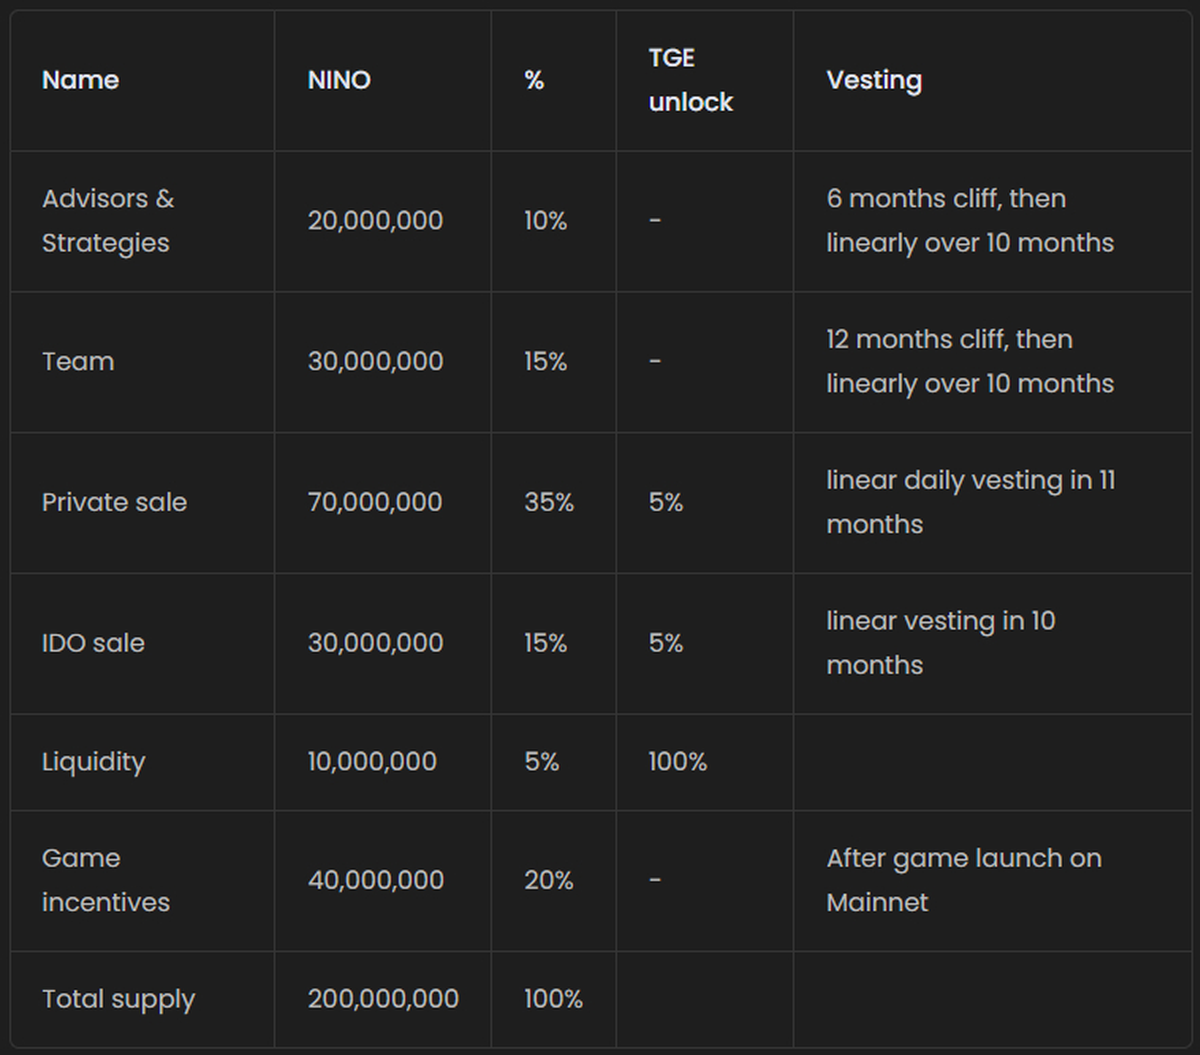Click the Vesting column header

(874, 80)
